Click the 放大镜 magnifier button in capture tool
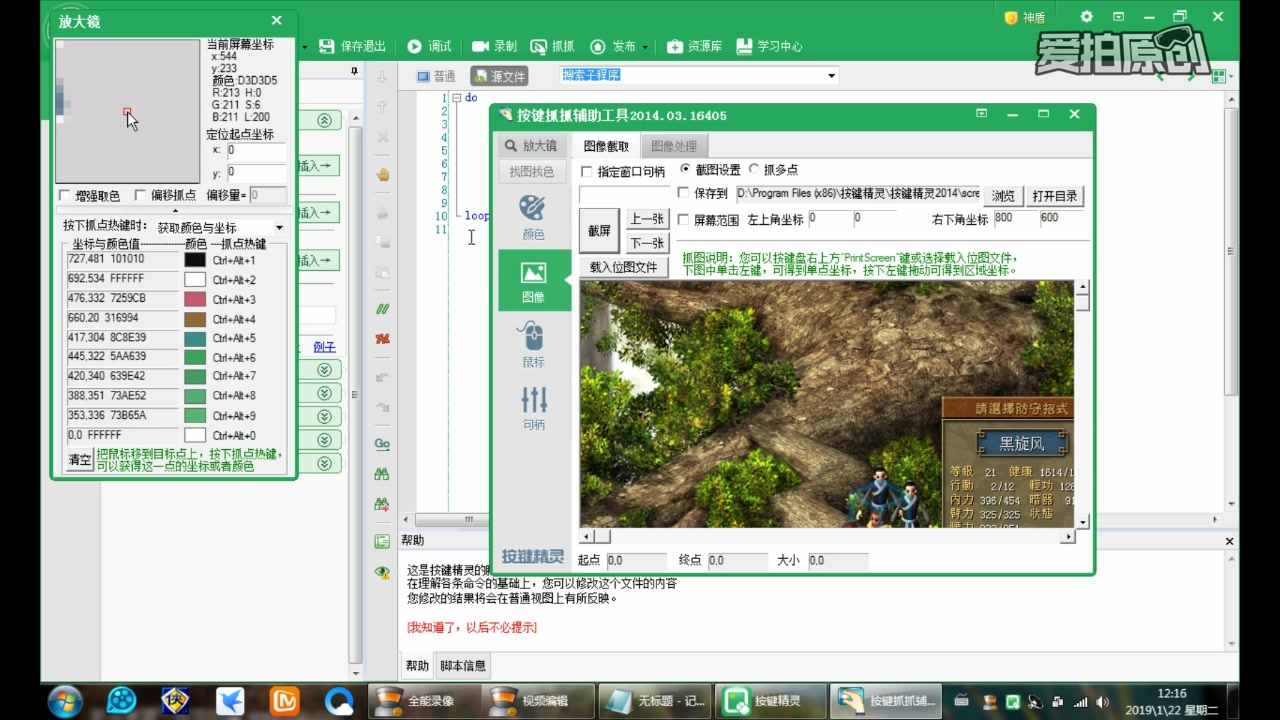The height and width of the screenshot is (720, 1280). coord(531,146)
